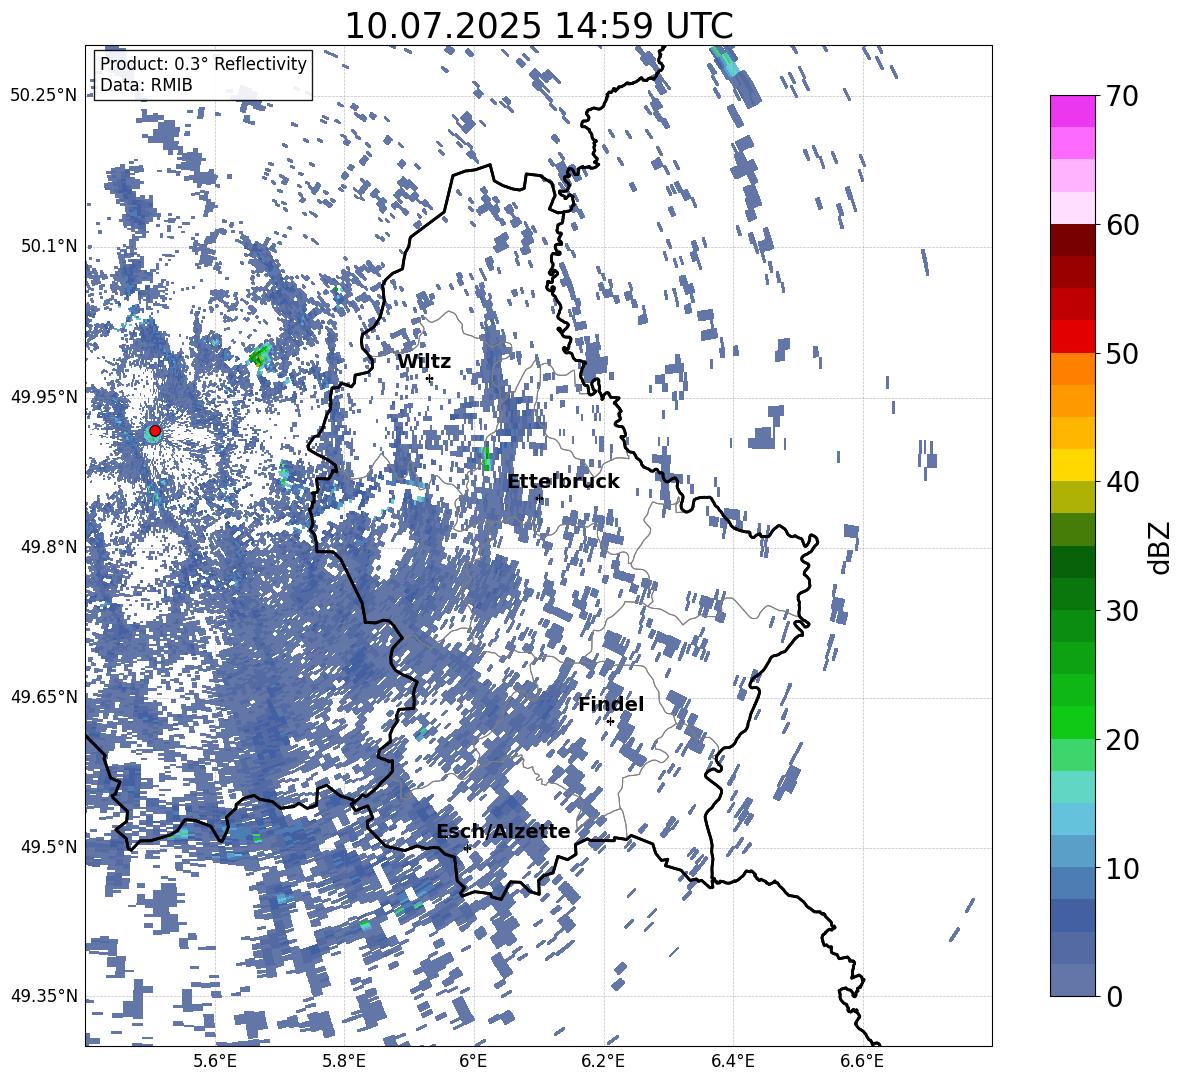Click the 50.1°N latitude label
The image size is (1184, 1081).
coord(48,246)
